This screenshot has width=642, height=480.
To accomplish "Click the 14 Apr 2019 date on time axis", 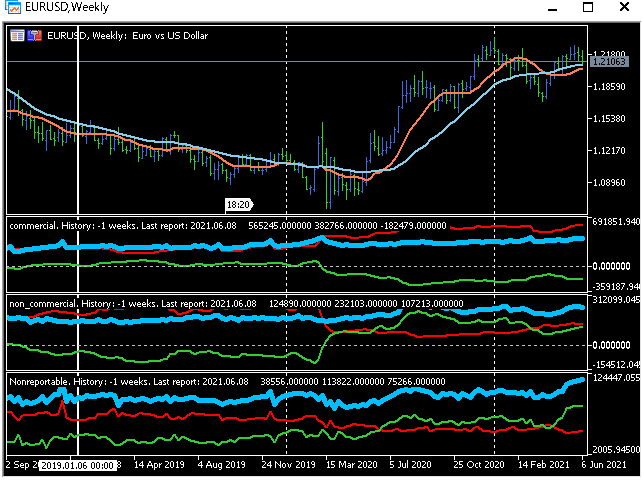I will point(159,465).
